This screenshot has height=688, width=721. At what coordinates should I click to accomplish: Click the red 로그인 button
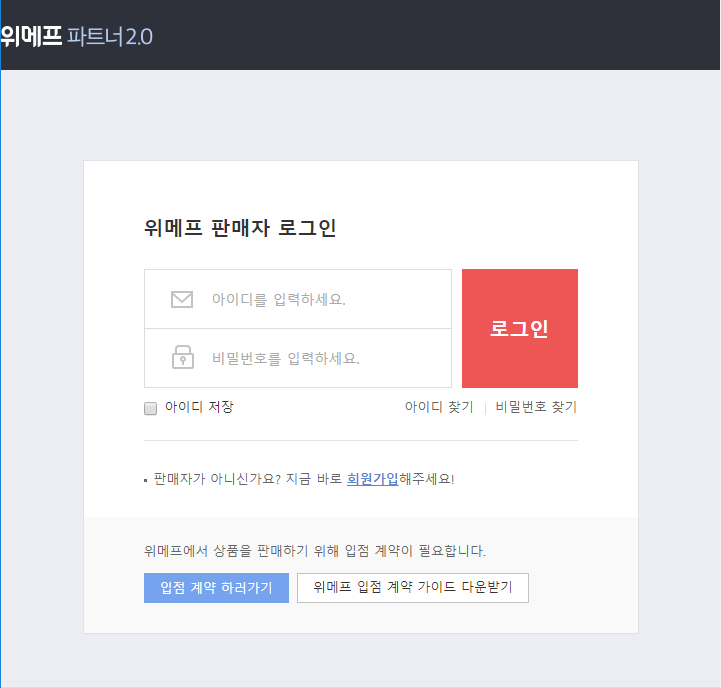(x=520, y=328)
